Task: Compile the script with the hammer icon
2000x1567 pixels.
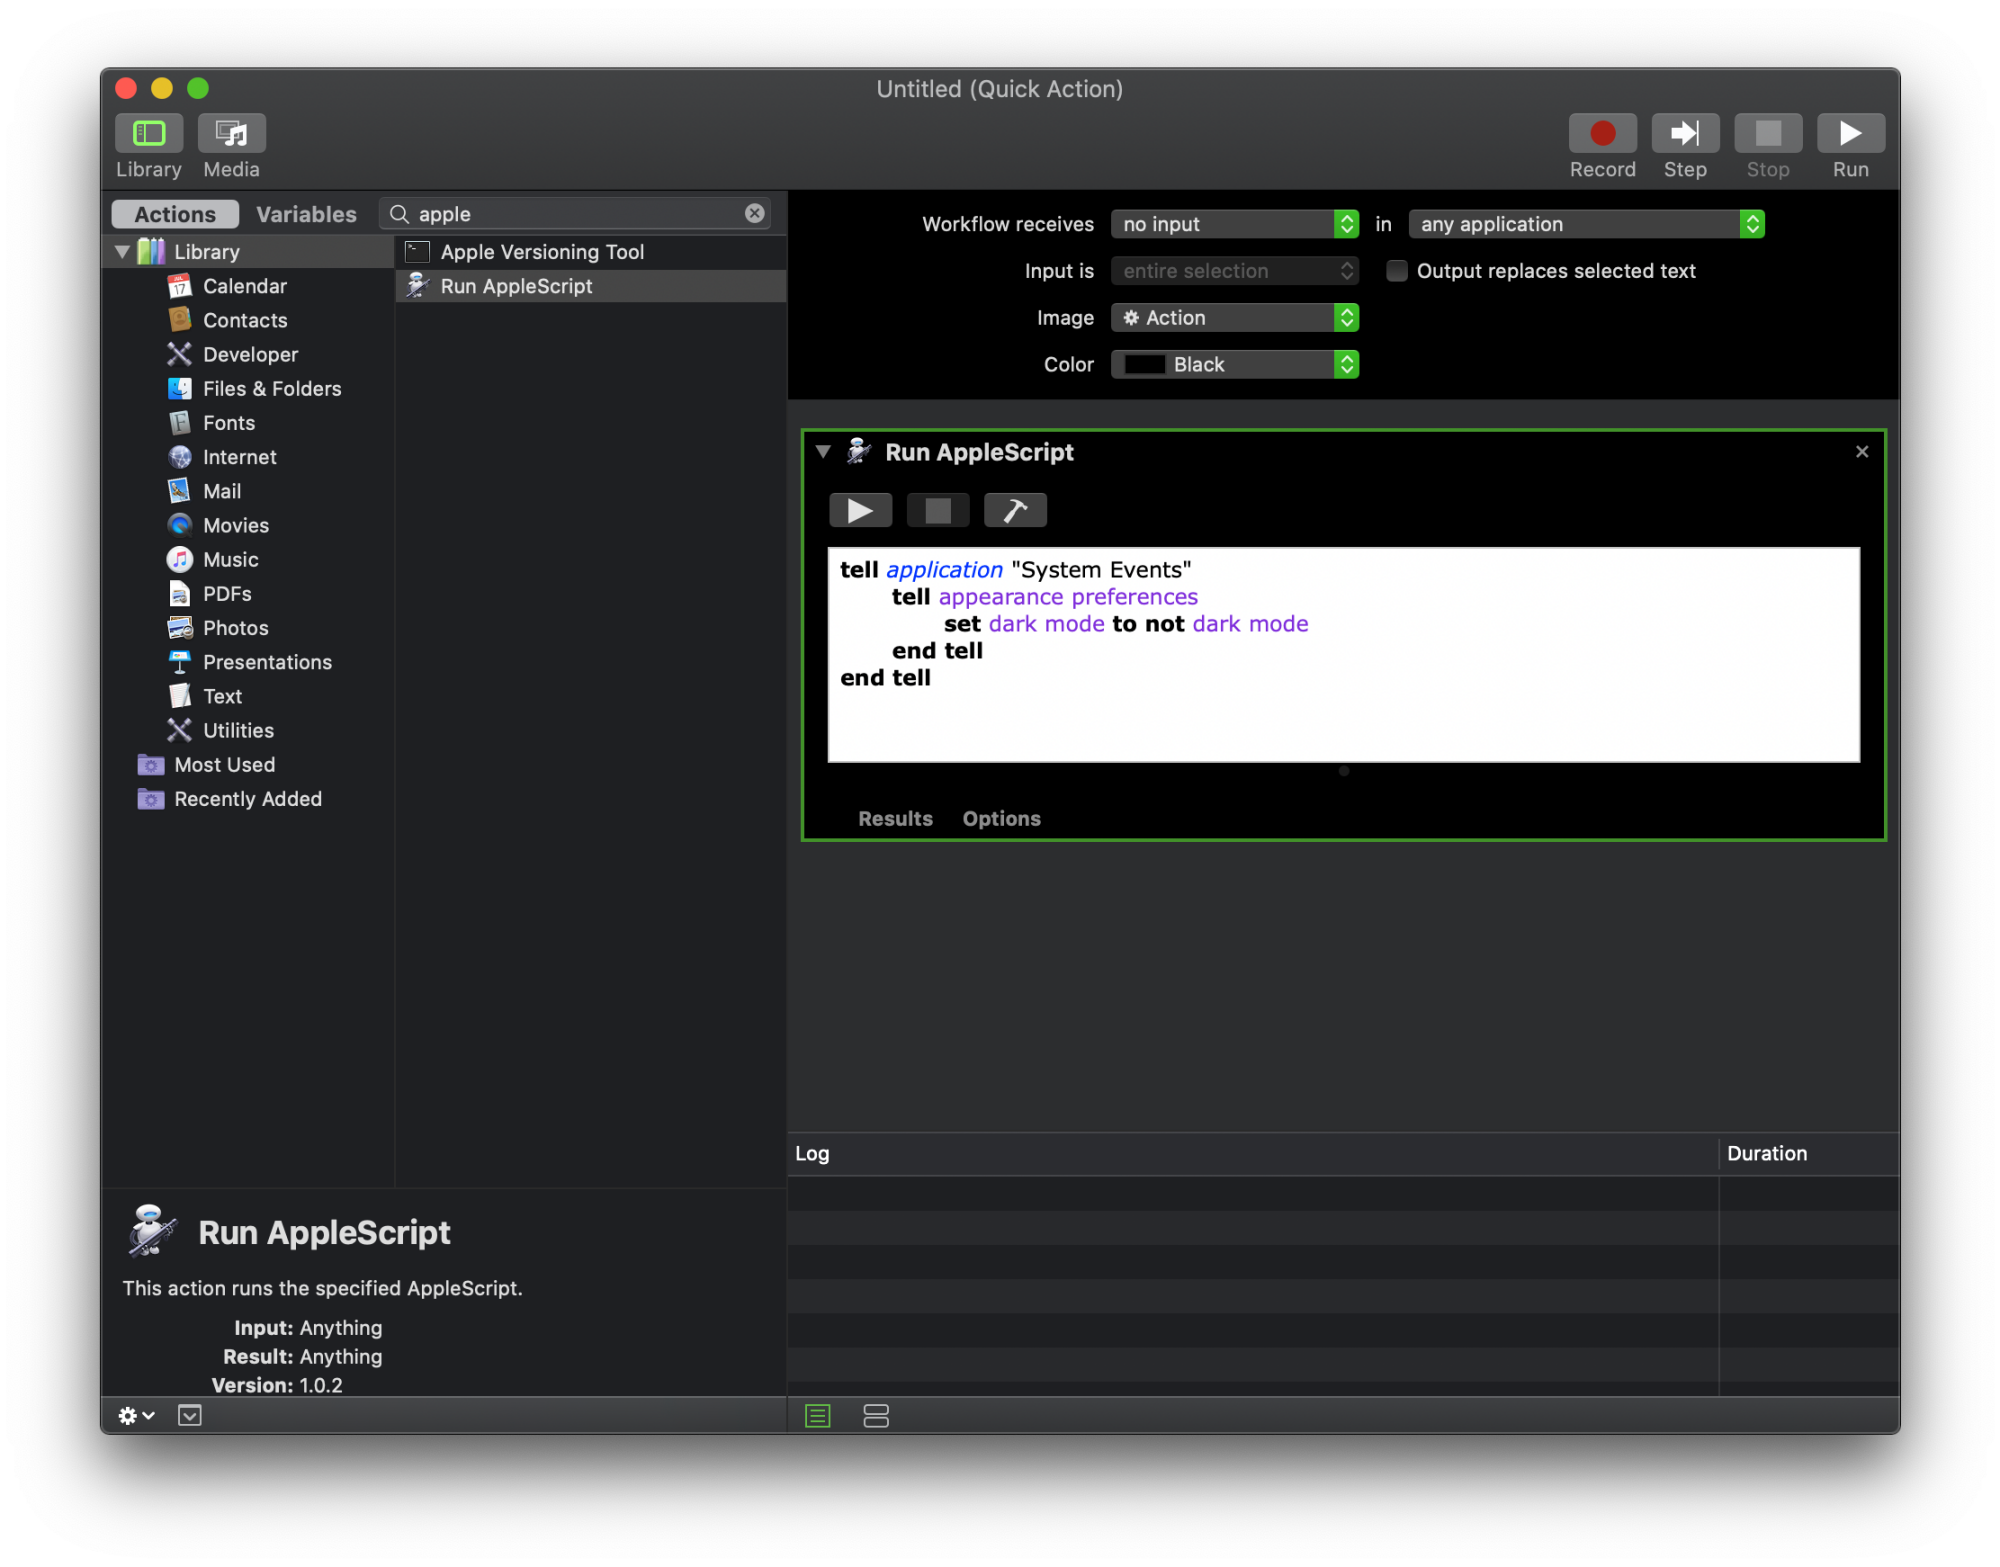Action: (1015, 510)
